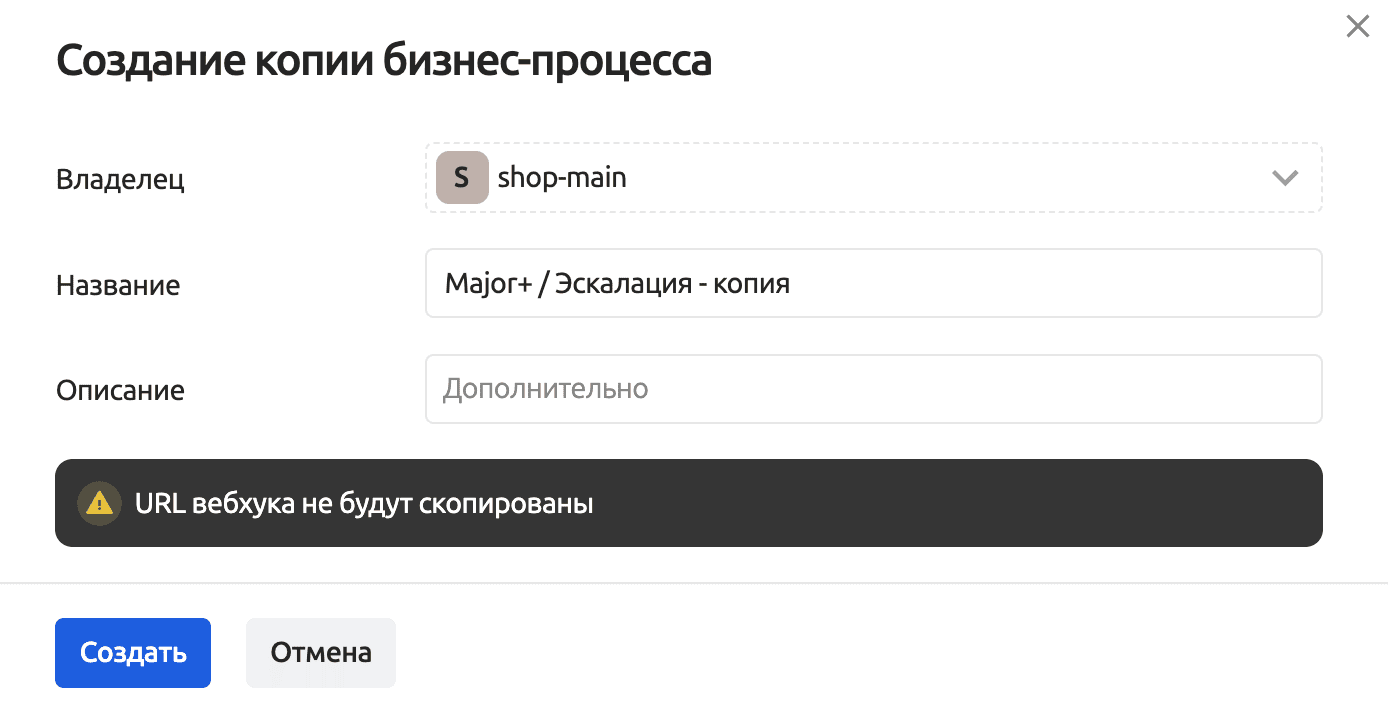The image size is (1388, 718).
Task: Focus the Название input field
Action: (1000, 283)
